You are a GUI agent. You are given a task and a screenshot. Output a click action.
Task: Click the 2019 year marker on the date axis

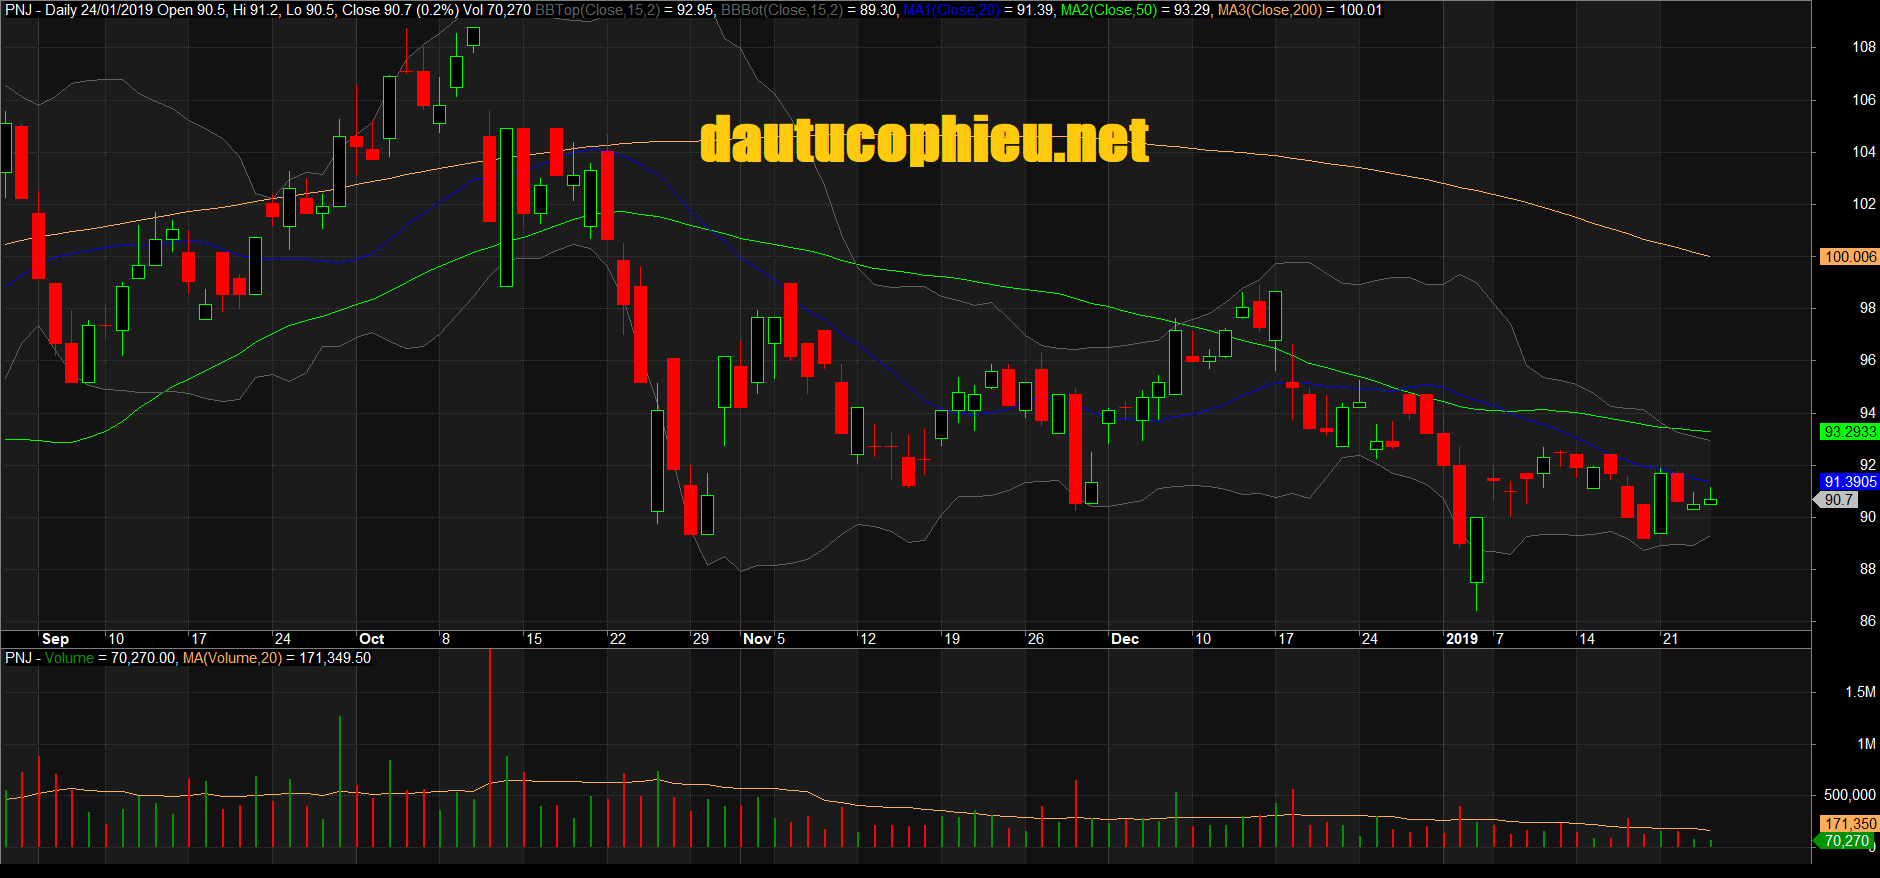click(x=1461, y=639)
